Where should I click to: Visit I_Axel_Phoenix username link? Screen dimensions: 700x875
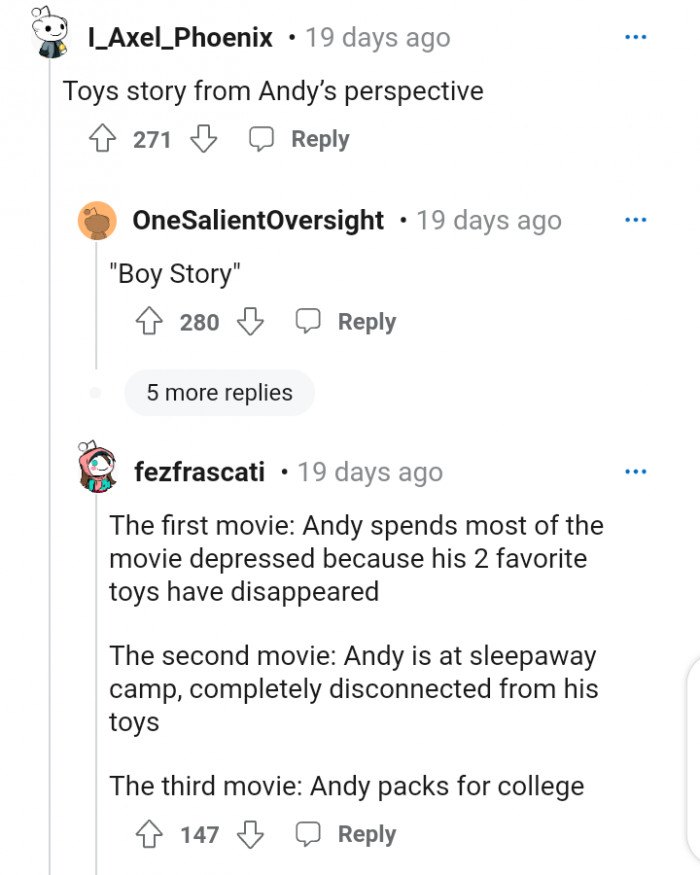coord(180,38)
